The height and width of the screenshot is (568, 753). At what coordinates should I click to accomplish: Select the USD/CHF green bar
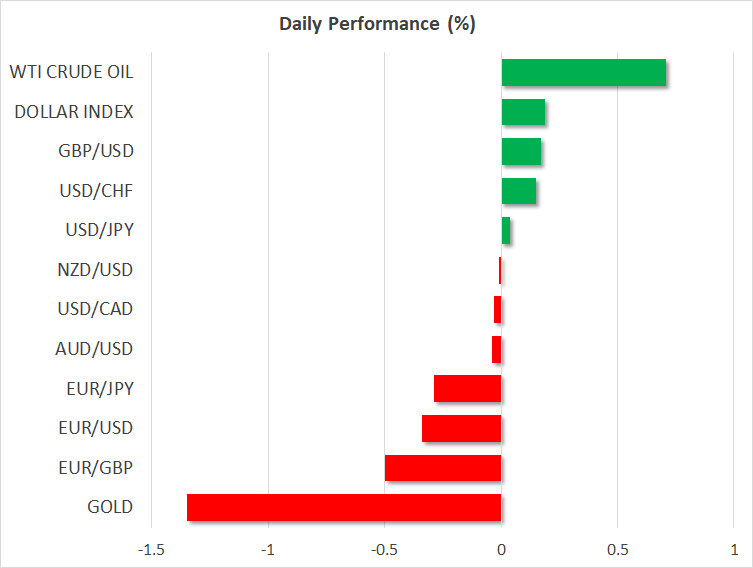(x=518, y=191)
